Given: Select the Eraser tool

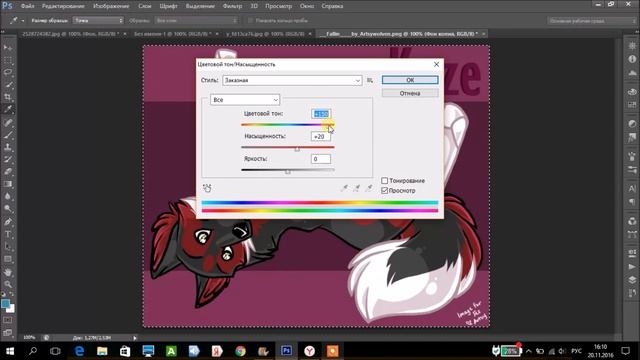Looking at the screenshot, I should pos(8,171).
